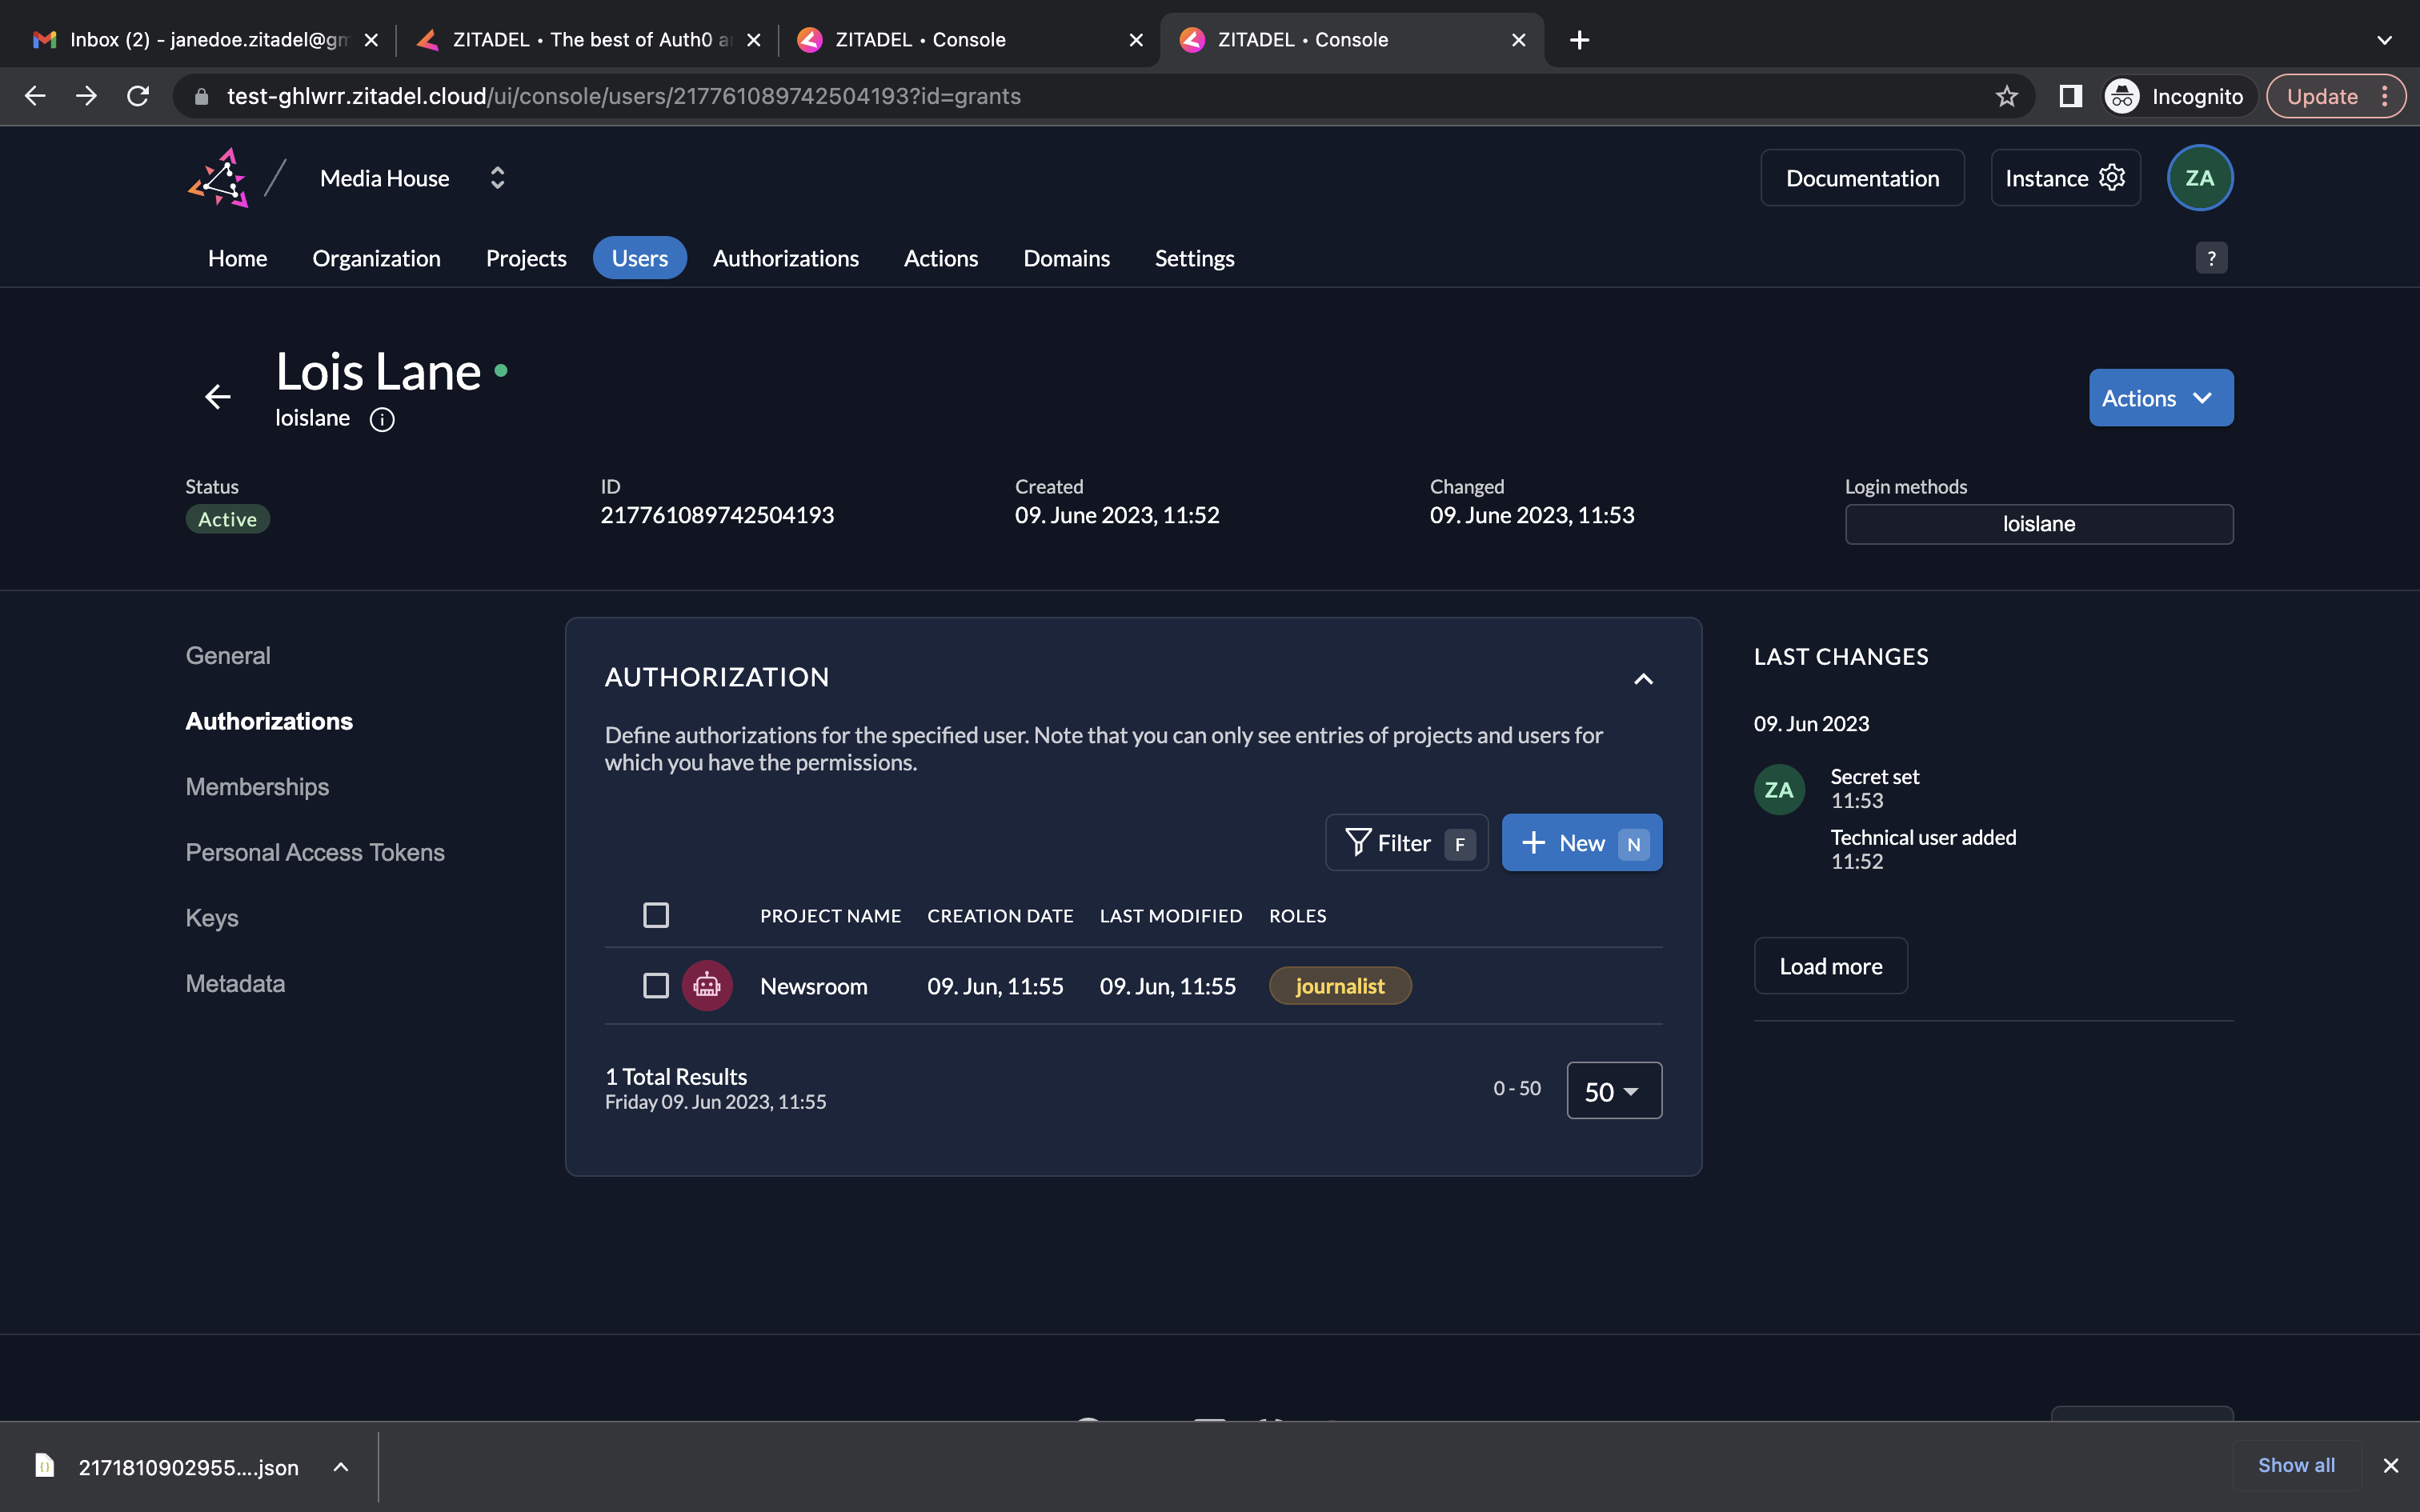The width and height of the screenshot is (2420, 1512).
Task: Reload the page with refresh icon
Action: point(138,96)
